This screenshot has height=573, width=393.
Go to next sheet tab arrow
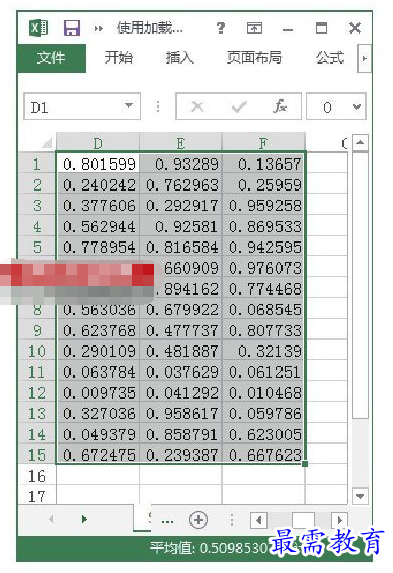(84, 519)
